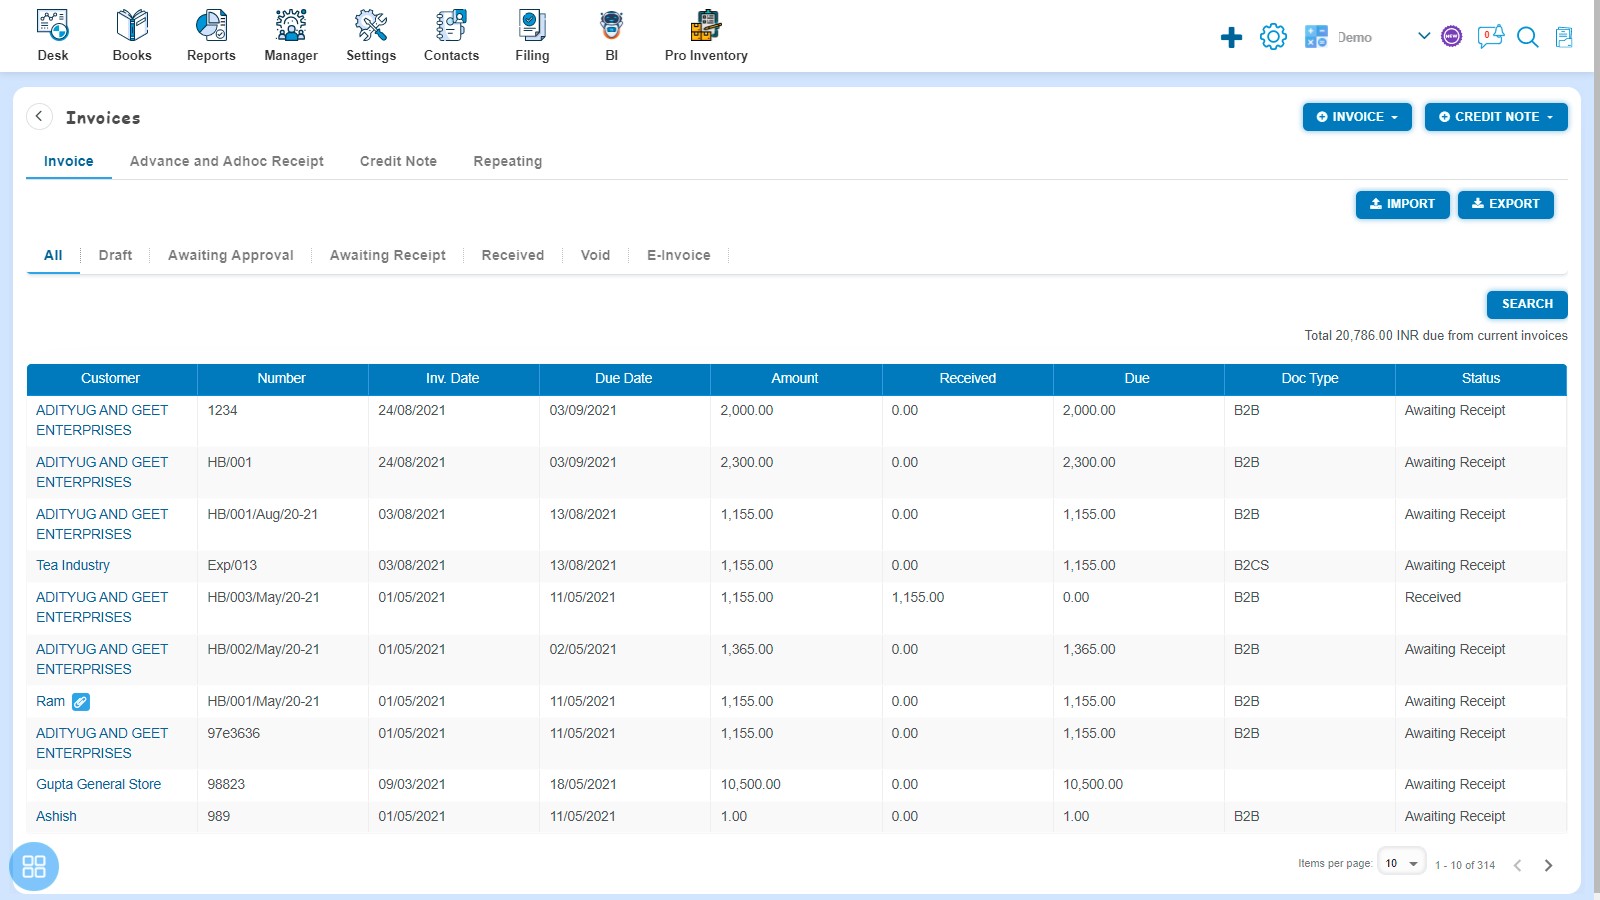This screenshot has height=900, width=1600.
Task: Open the Desk module icon
Action: (x=52, y=25)
